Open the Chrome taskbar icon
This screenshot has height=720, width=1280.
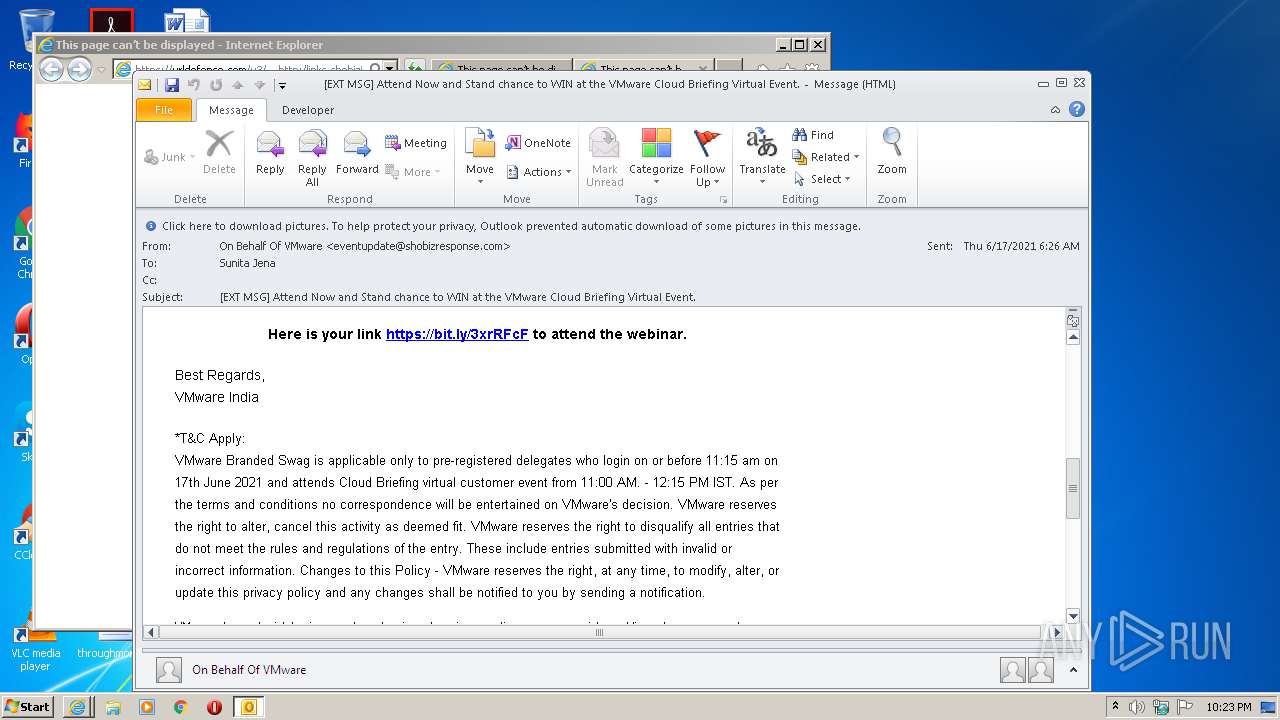click(x=180, y=707)
